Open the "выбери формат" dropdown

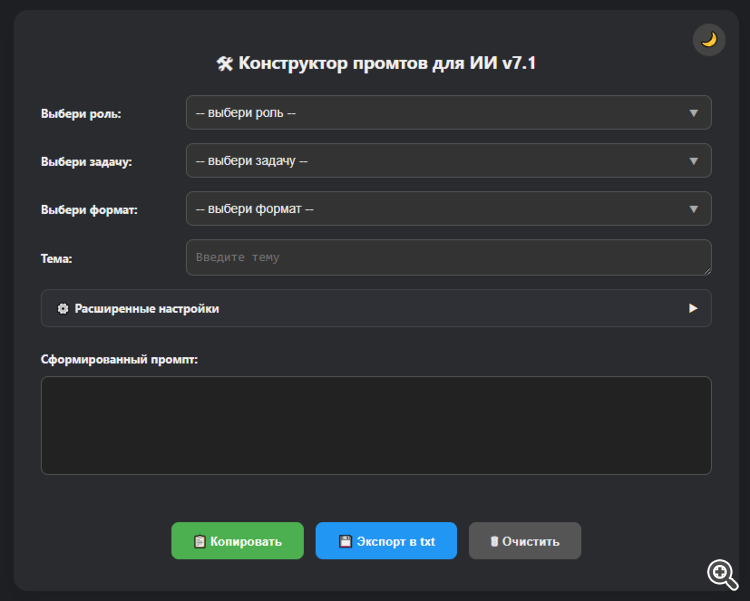point(448,209)
